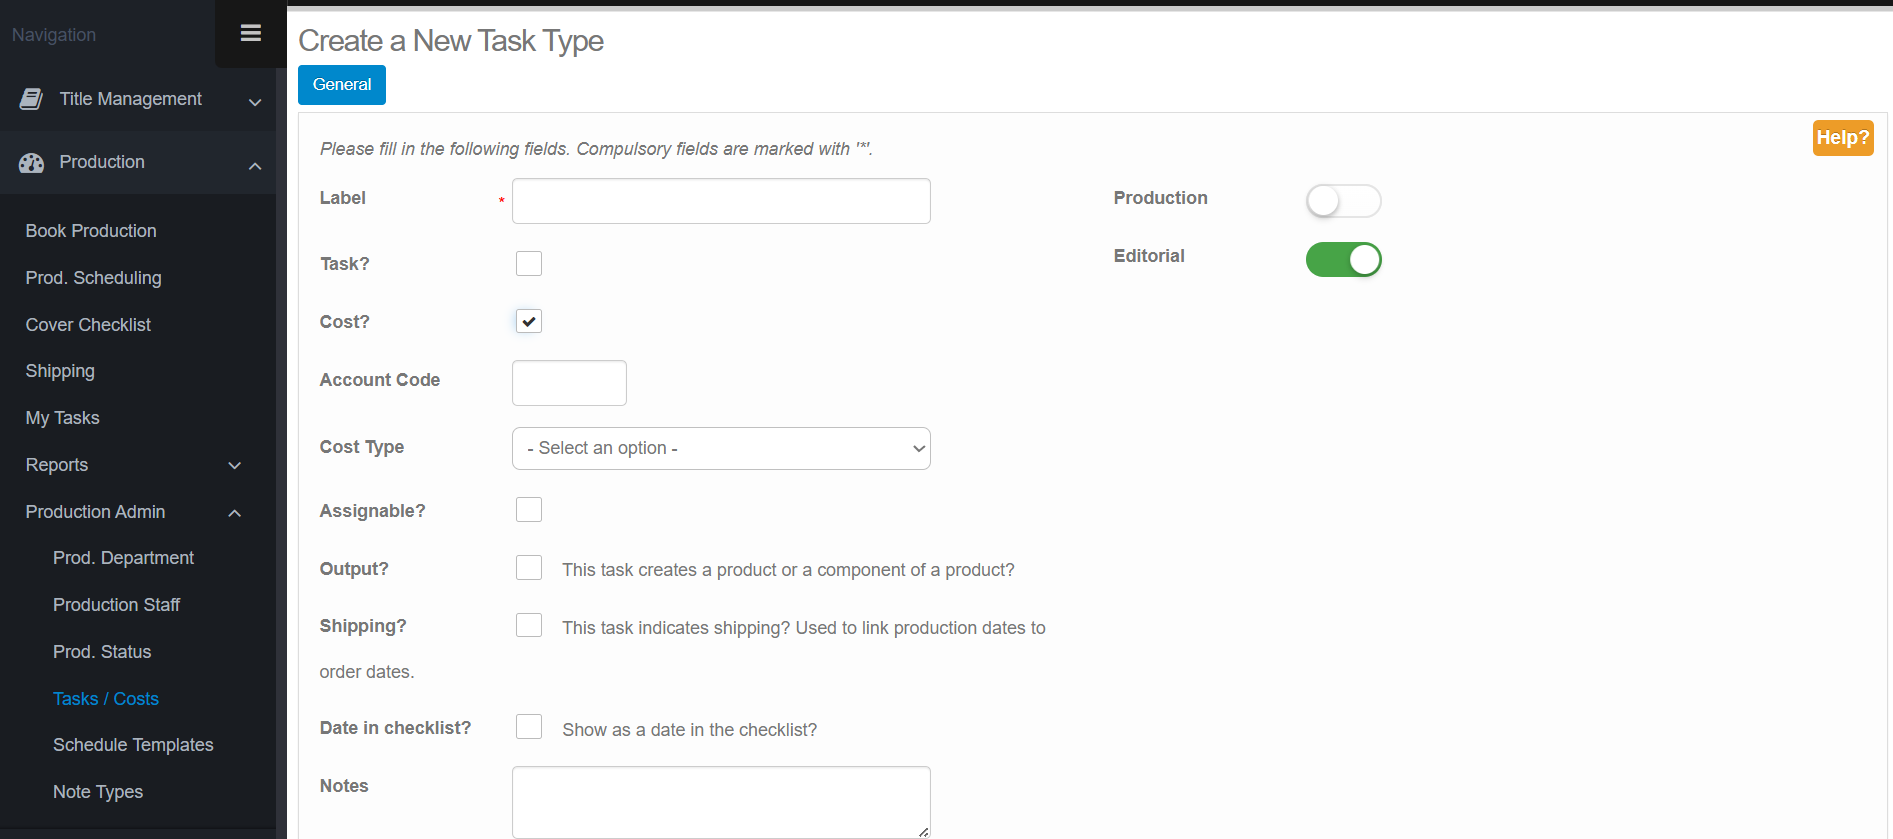Check the Task? checkbox
Viewport: 1893px width, 839px height.
coord(529,264)
